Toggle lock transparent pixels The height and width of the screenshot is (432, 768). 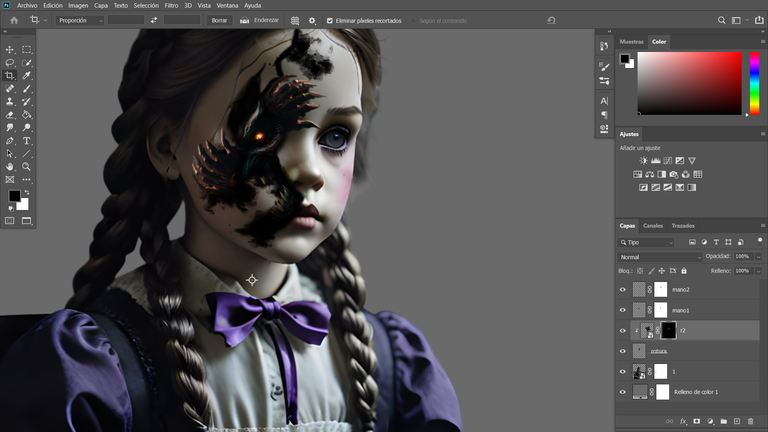pyautogui.click(x=640, y=271)
